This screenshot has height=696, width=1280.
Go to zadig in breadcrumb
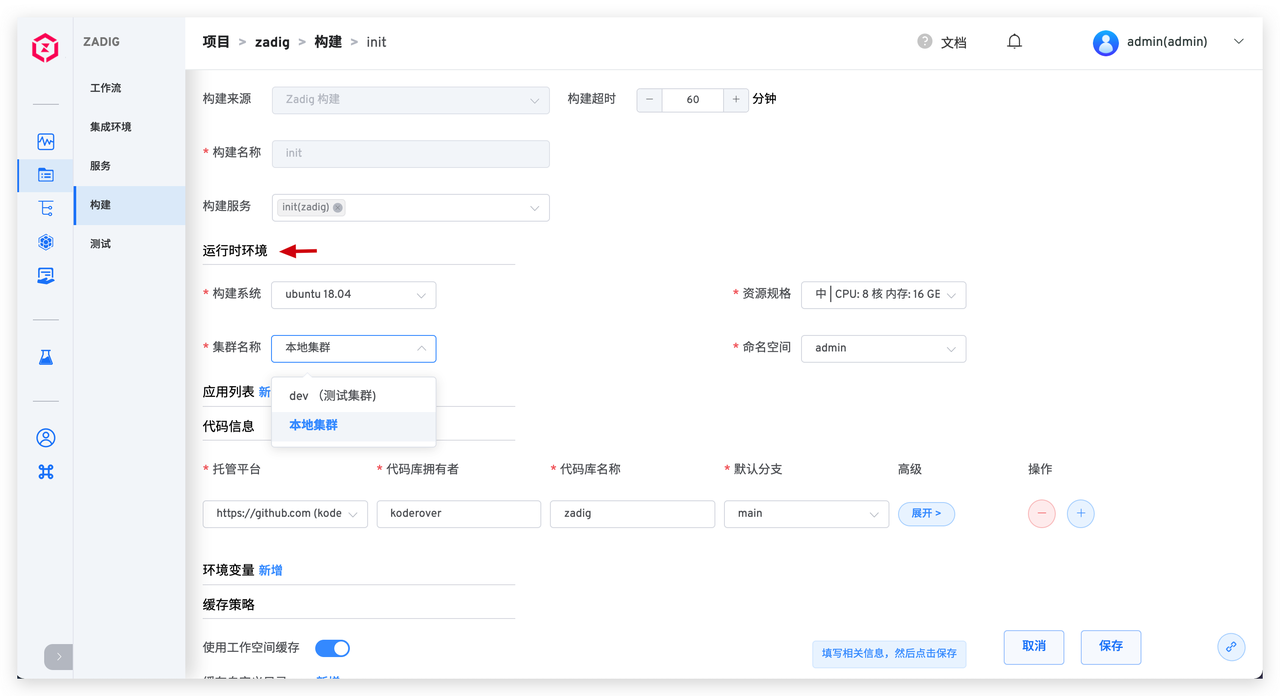pos(272,42)
